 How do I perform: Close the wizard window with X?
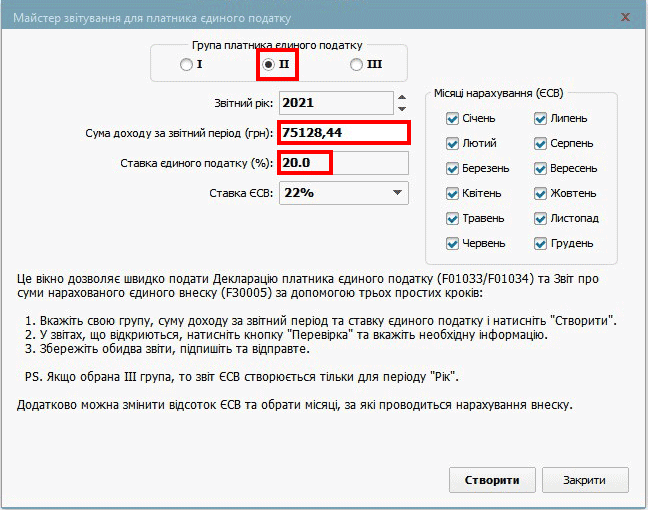click(x=624, y=17)
